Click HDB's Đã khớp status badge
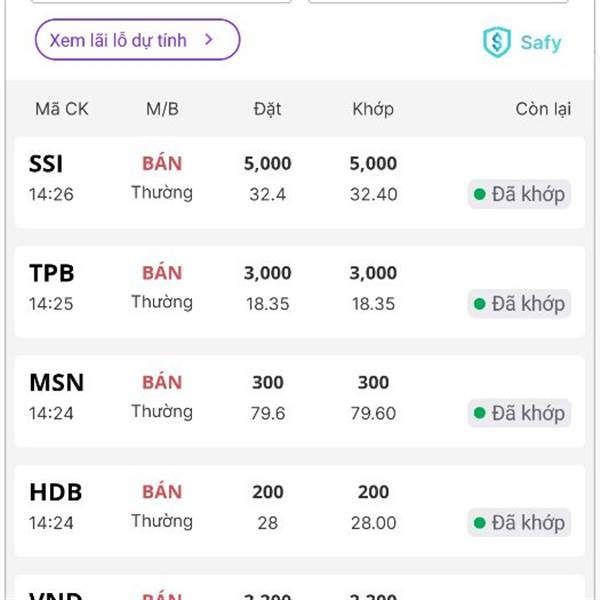This screenshot has height=600, width=600. [519, 522]
